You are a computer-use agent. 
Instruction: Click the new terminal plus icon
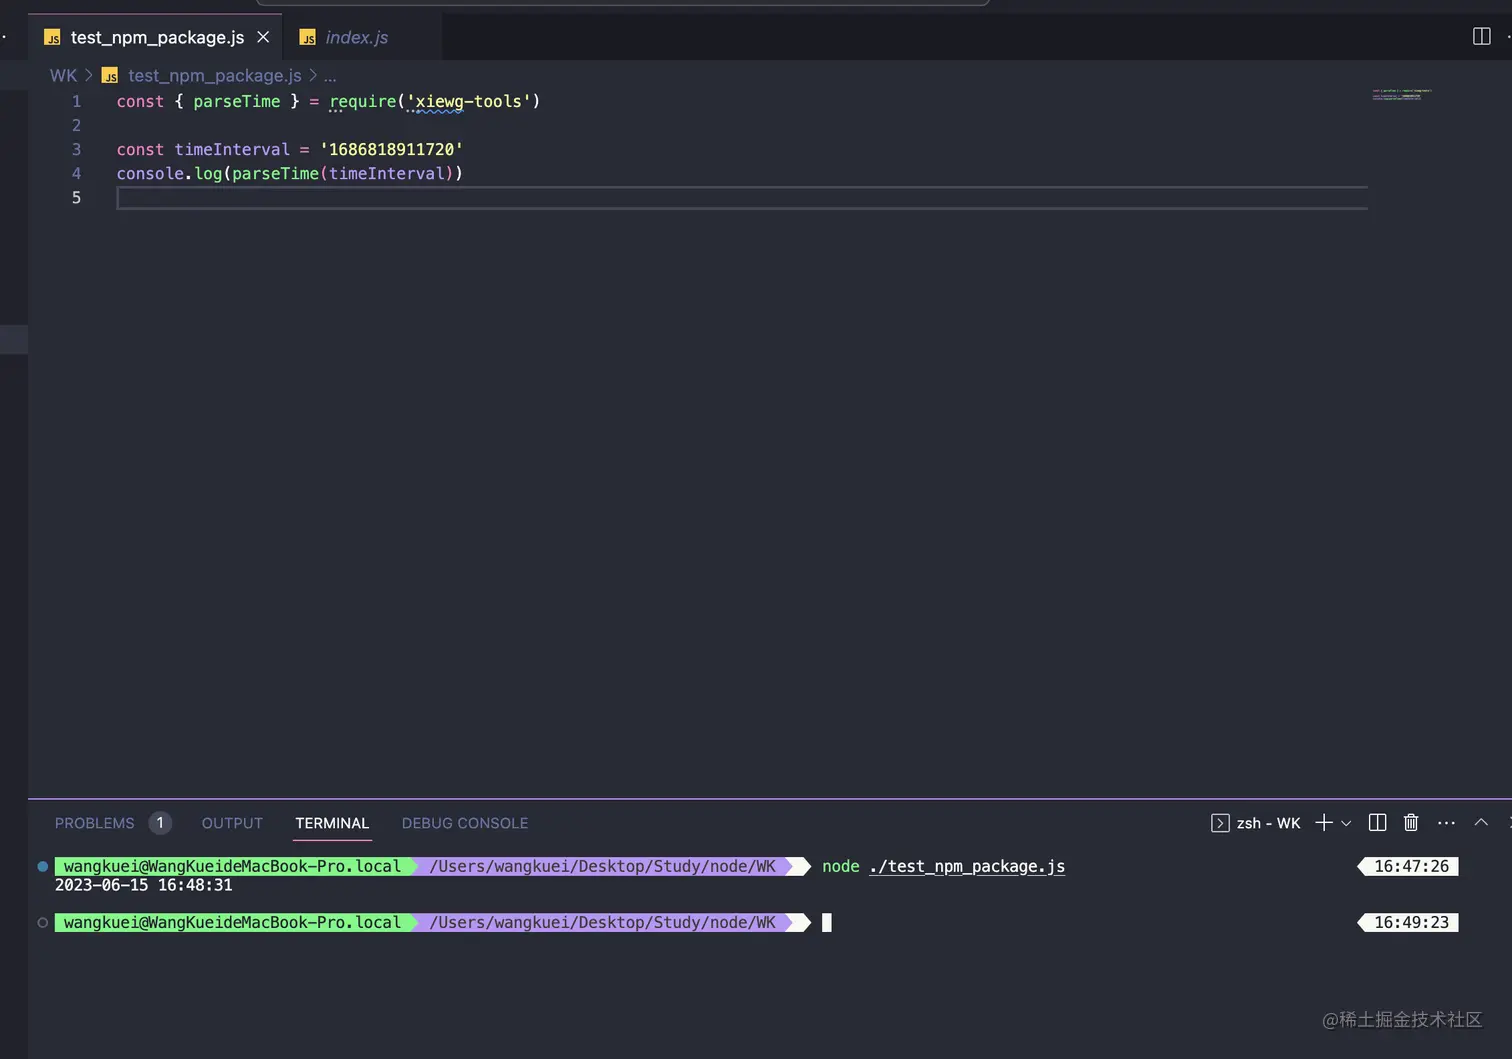click(1323, 823)
